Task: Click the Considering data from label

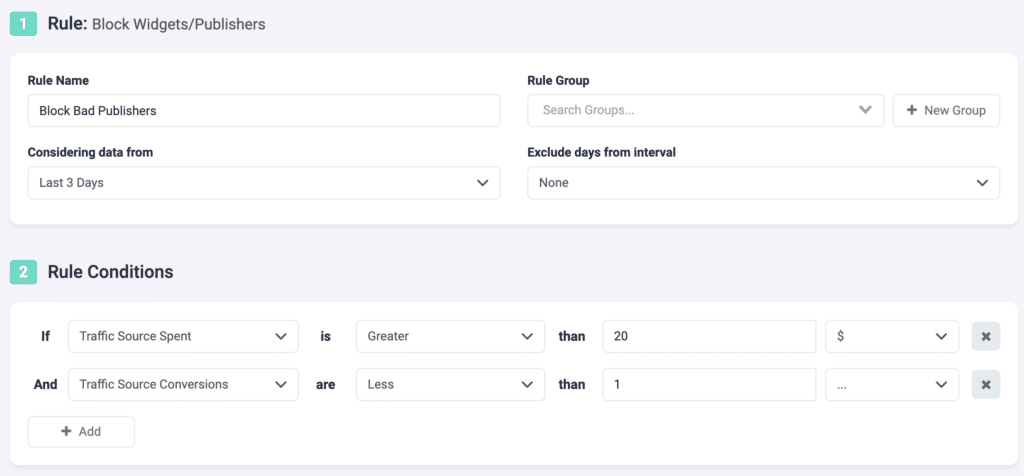Action: click(90, 153)
